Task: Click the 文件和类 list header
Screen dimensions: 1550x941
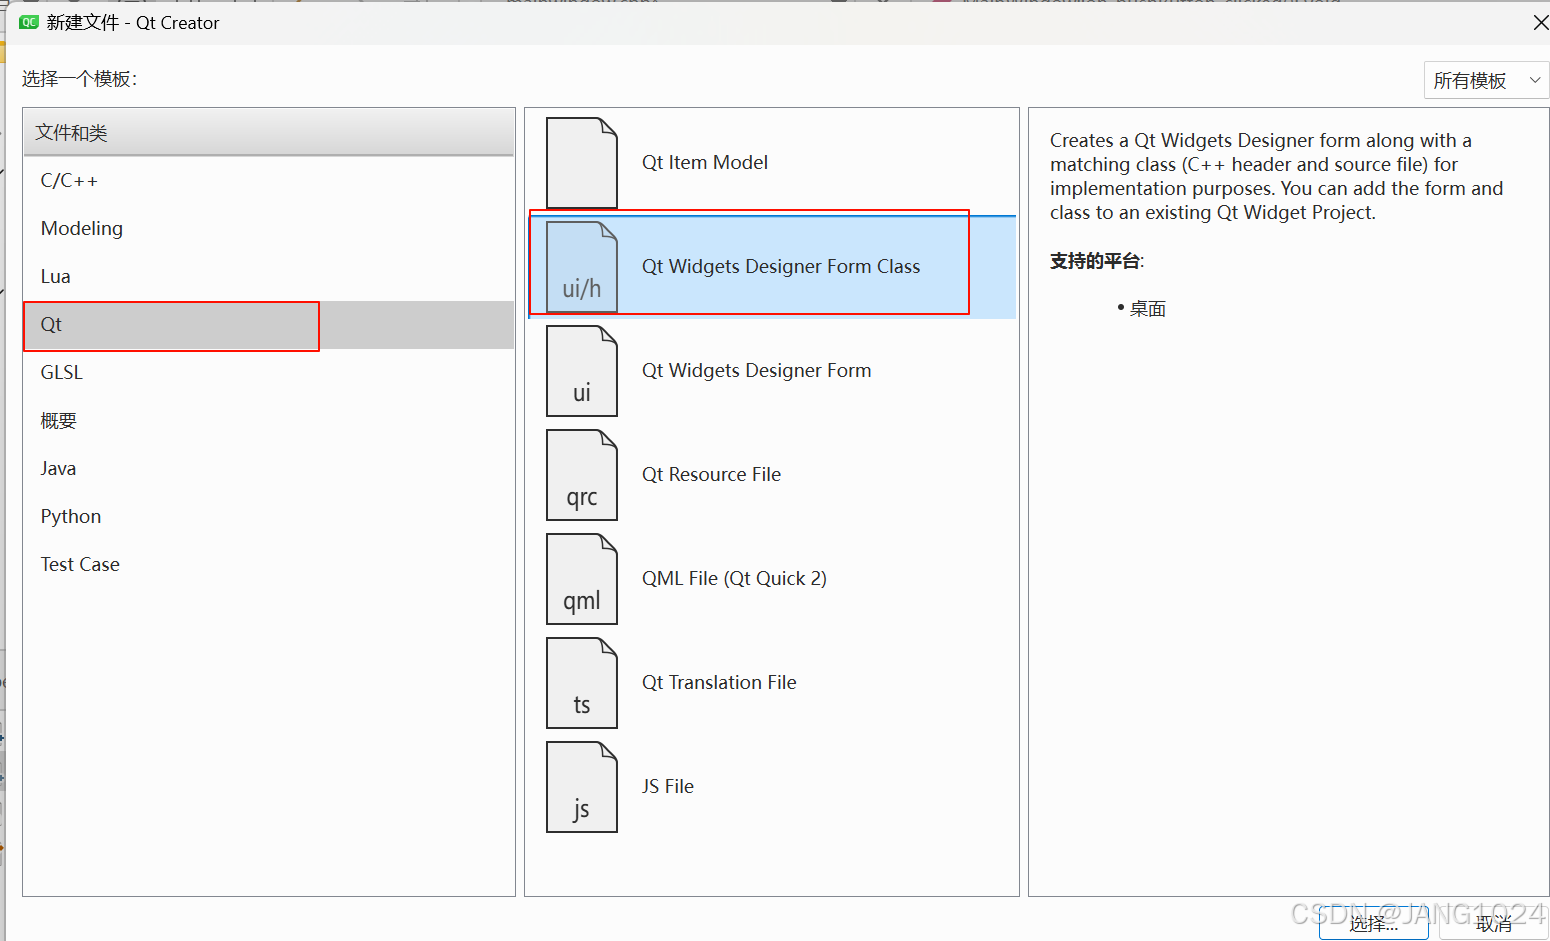Action: coord(268,133)
